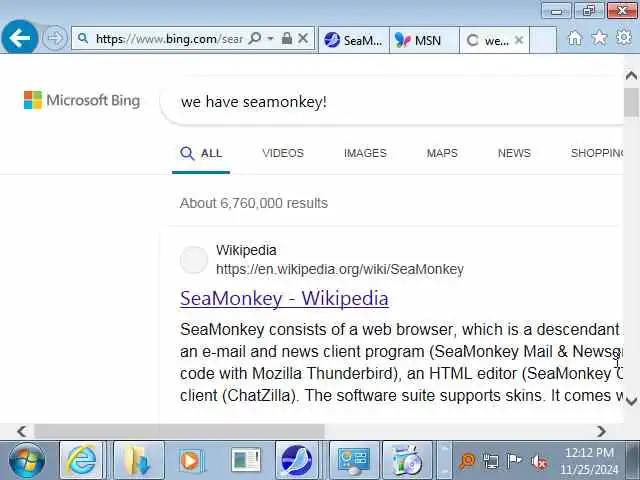The height and width of the screenshot is (480, 640).
Task: Open the clock showing 12:12 PM
Action: (x=589, y=461)
